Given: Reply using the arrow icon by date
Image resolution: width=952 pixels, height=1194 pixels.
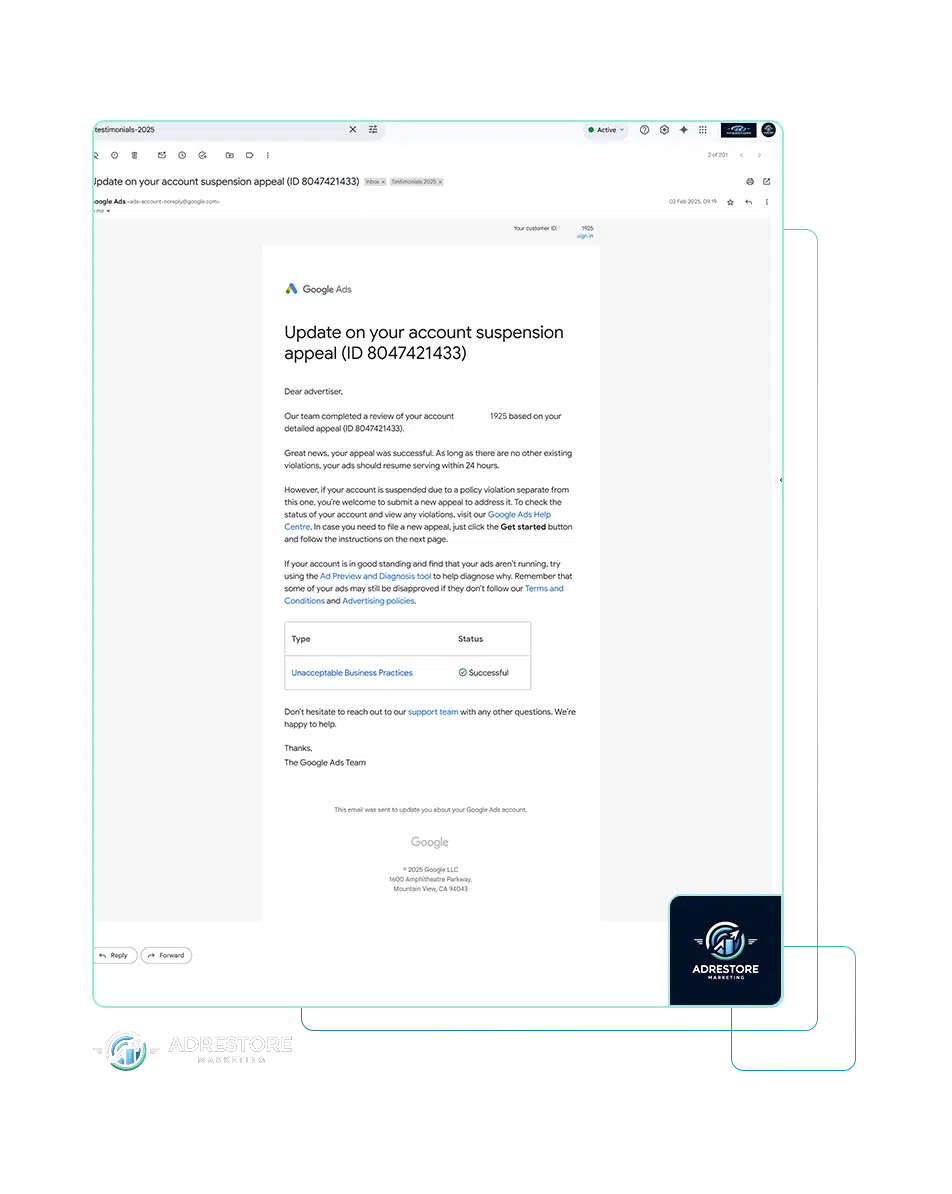Looking at the screenshot, I should [x=749, y=203].
